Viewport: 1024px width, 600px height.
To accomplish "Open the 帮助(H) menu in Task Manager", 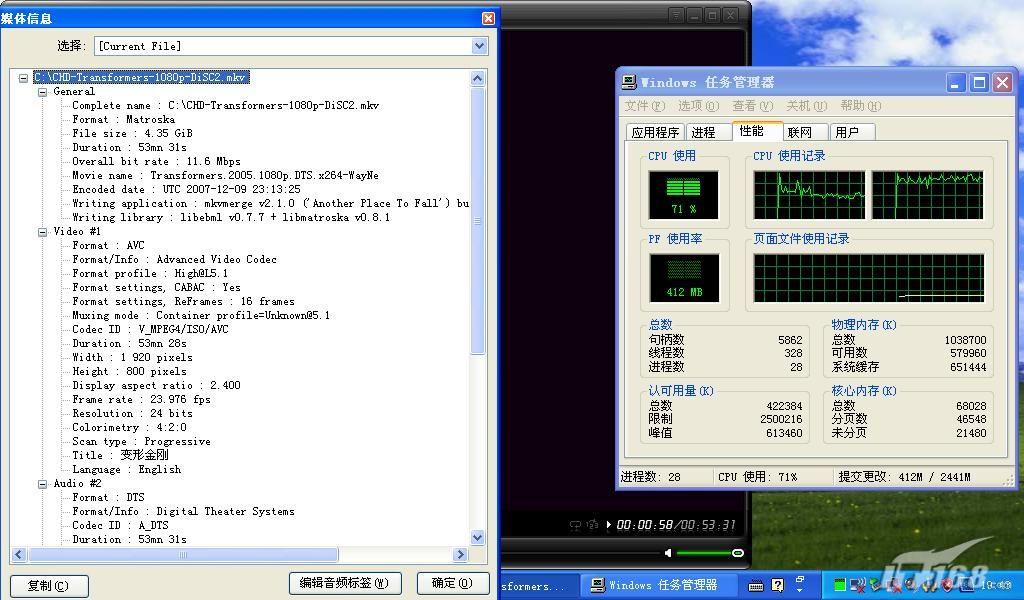I will (861, 106).
